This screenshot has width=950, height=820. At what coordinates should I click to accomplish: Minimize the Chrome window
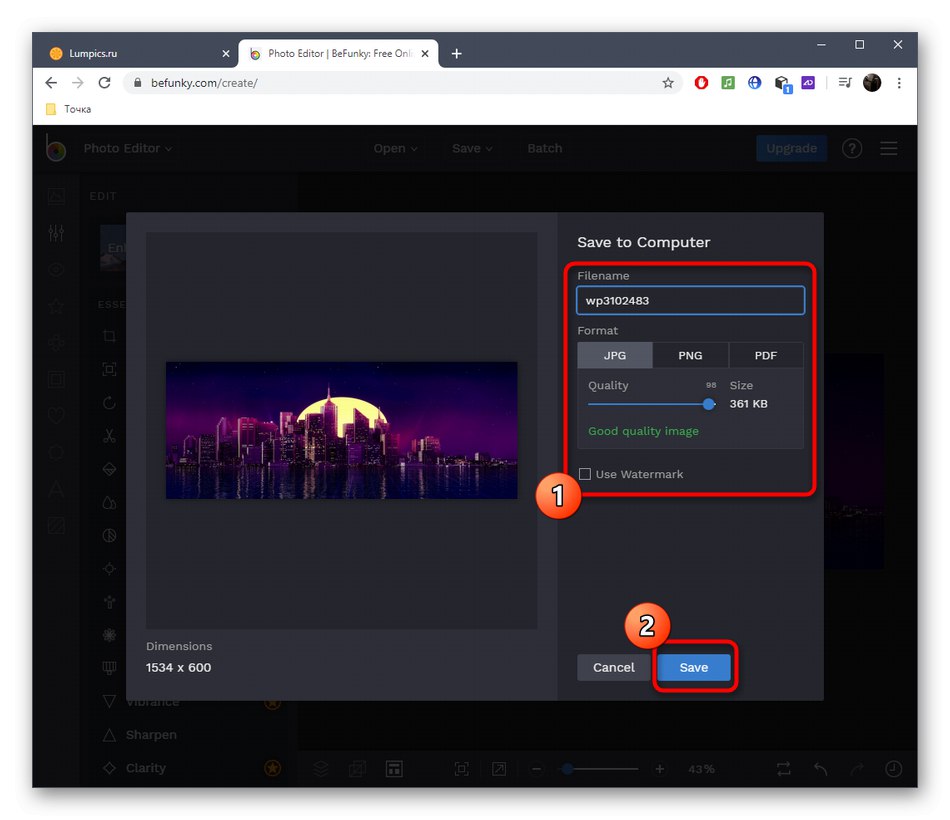(x=821, y=45)
